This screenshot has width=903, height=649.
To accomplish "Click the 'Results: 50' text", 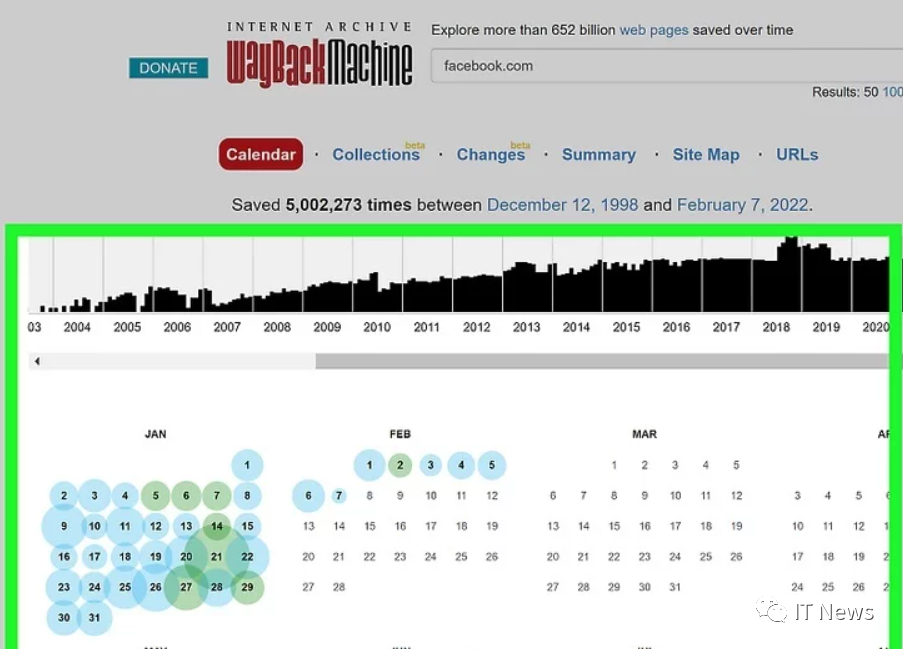I will click(x=845, y=92).
